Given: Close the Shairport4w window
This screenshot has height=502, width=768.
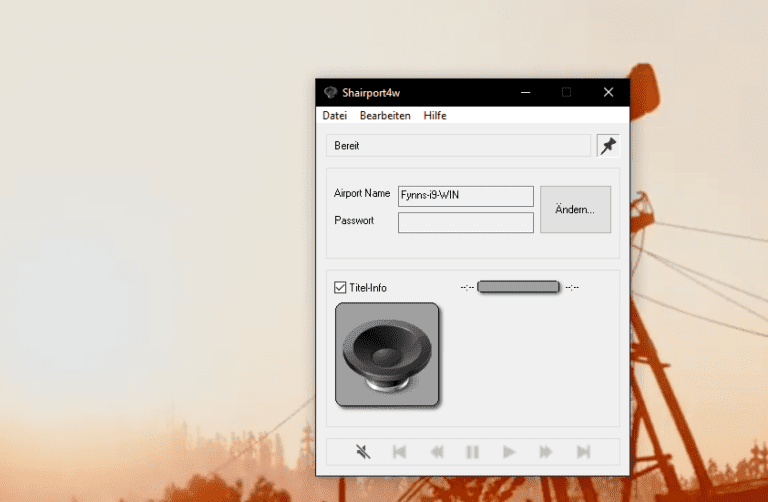Looking at the screenshot, I should (608, 92).
